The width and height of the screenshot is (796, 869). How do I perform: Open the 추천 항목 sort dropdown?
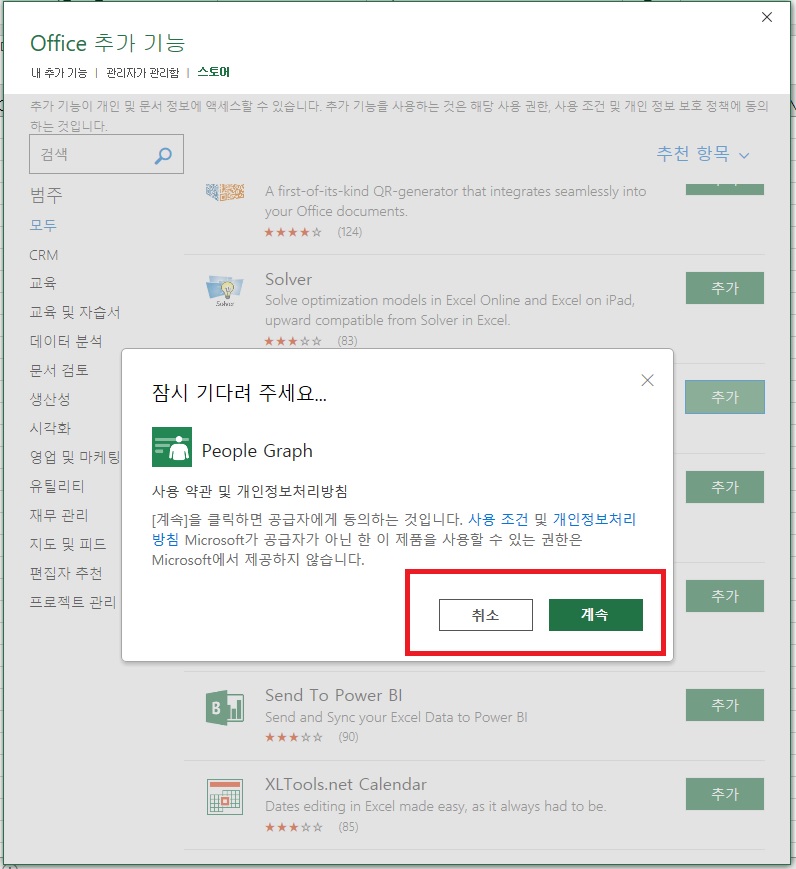pyautogui.click(x=703, y=154)
